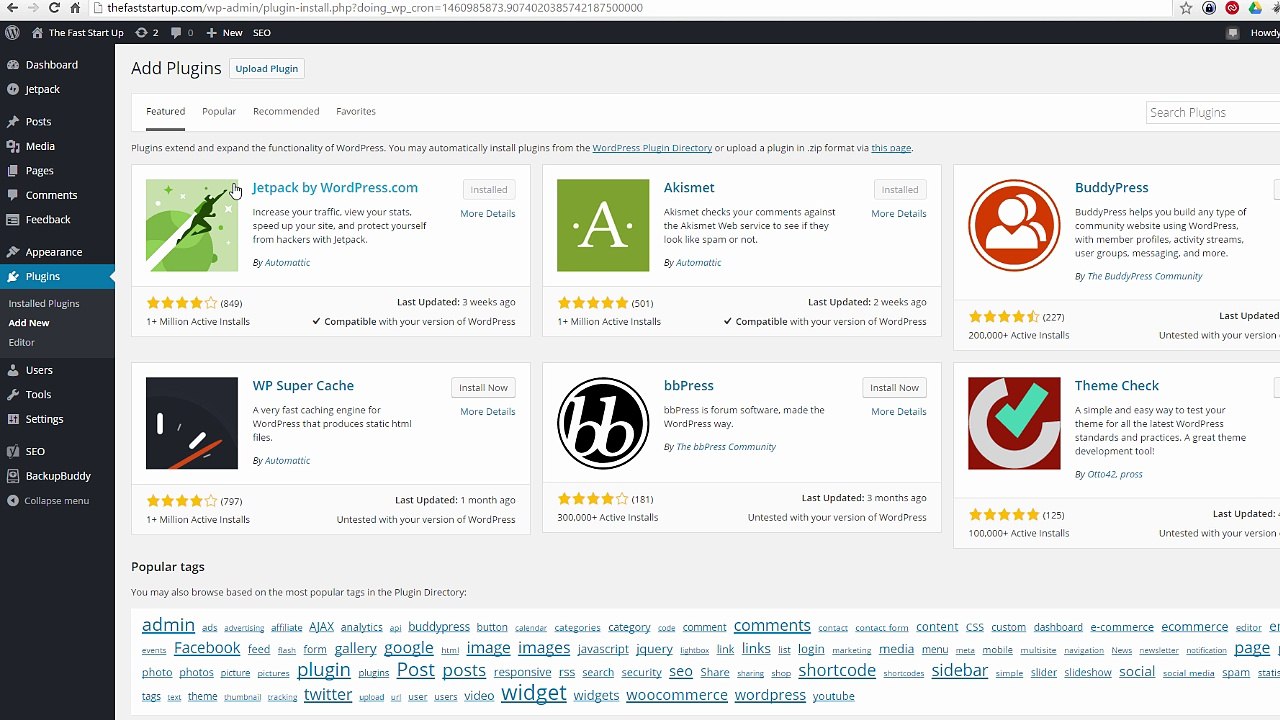Open More Details for WP Super Cache
Image resolution: width=1280 pixels, height=720 pixels.
488,411
